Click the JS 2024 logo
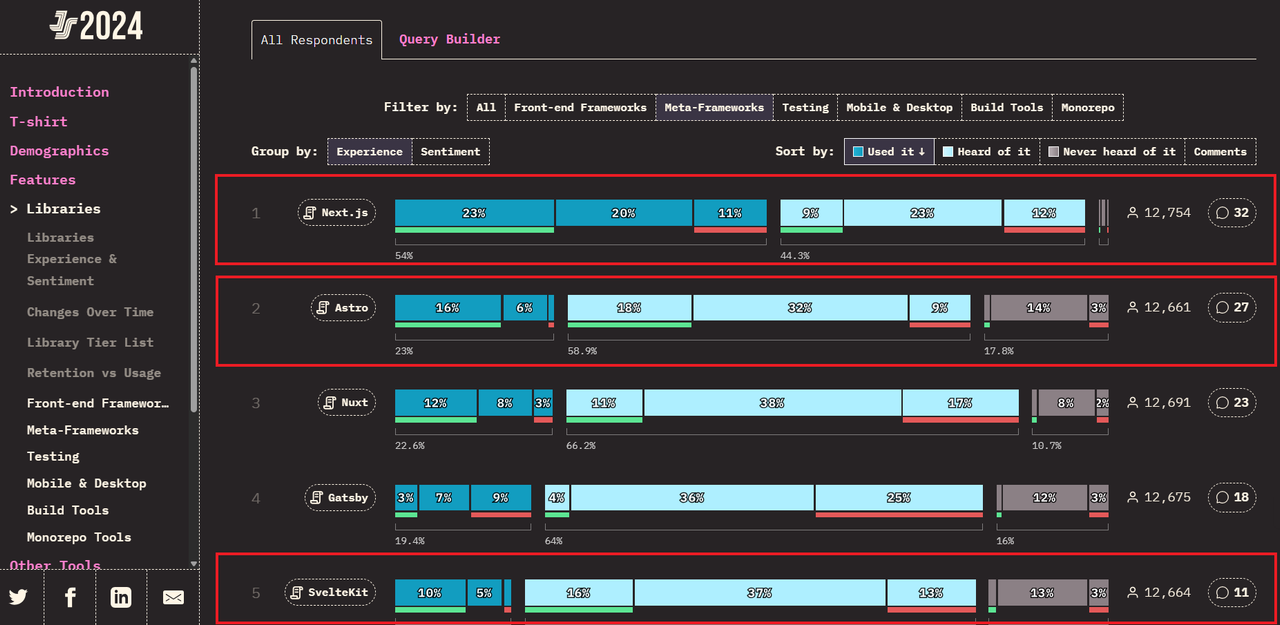Screen dimensions: 1280x625 96,26
